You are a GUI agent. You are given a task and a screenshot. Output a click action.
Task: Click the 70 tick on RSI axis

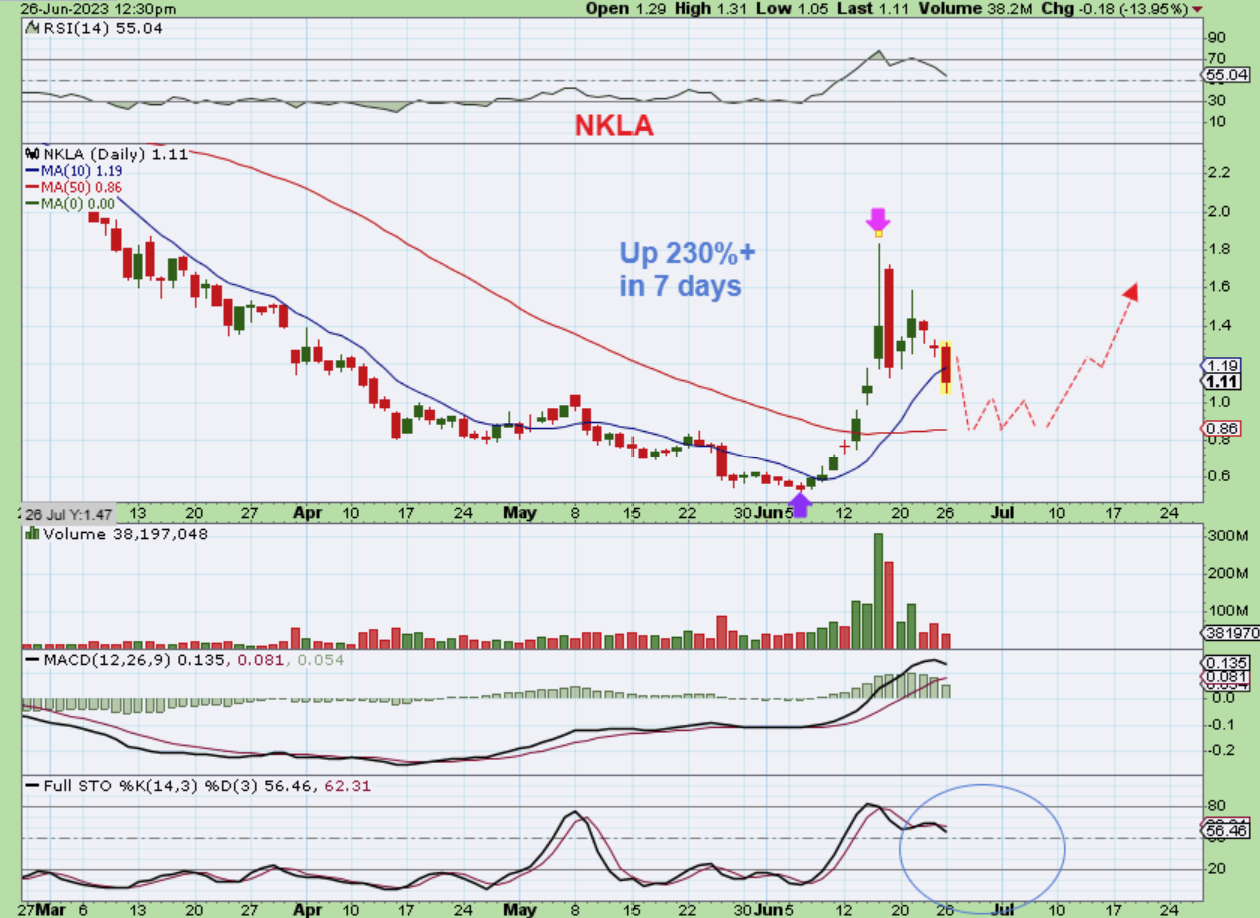point(1217,59)
